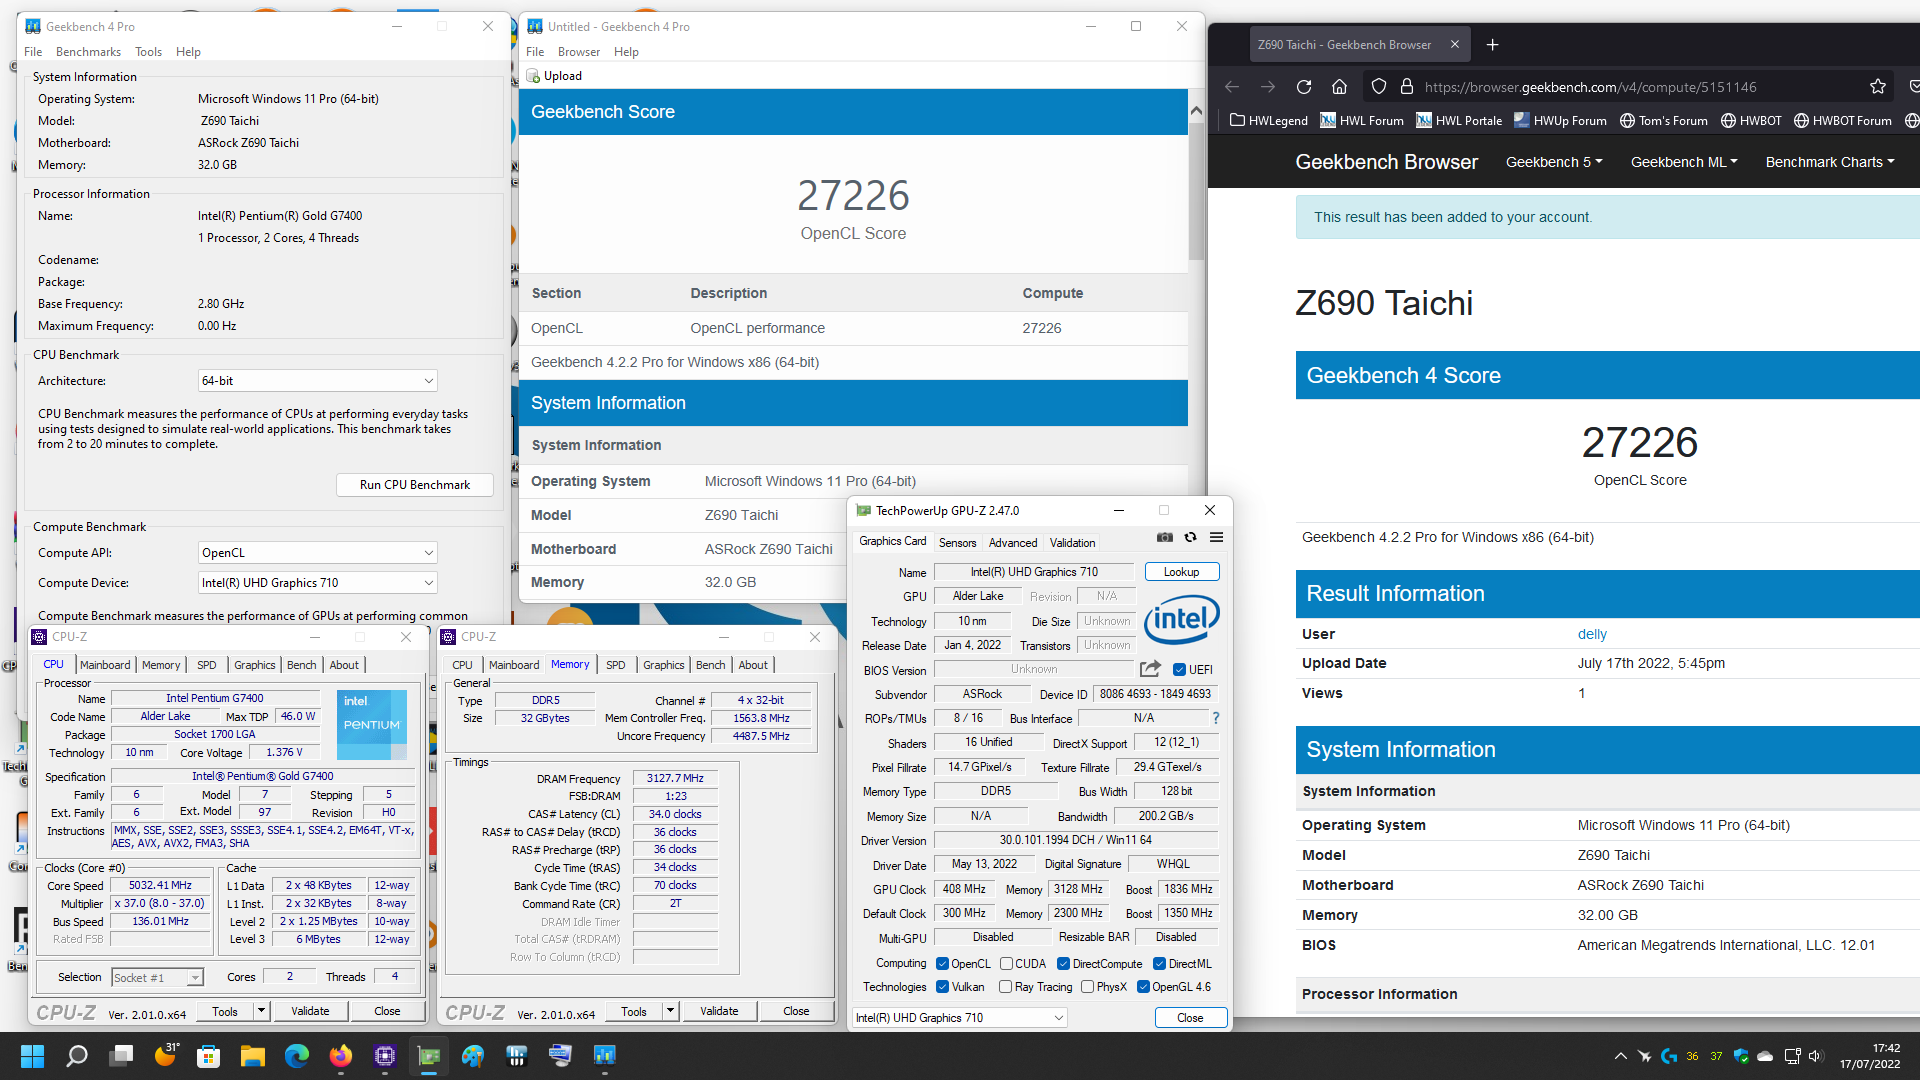The image size is (1920, 1080).
Task: Open Compute API OpenCL dropdown
Action: click(x=317, y=553)
